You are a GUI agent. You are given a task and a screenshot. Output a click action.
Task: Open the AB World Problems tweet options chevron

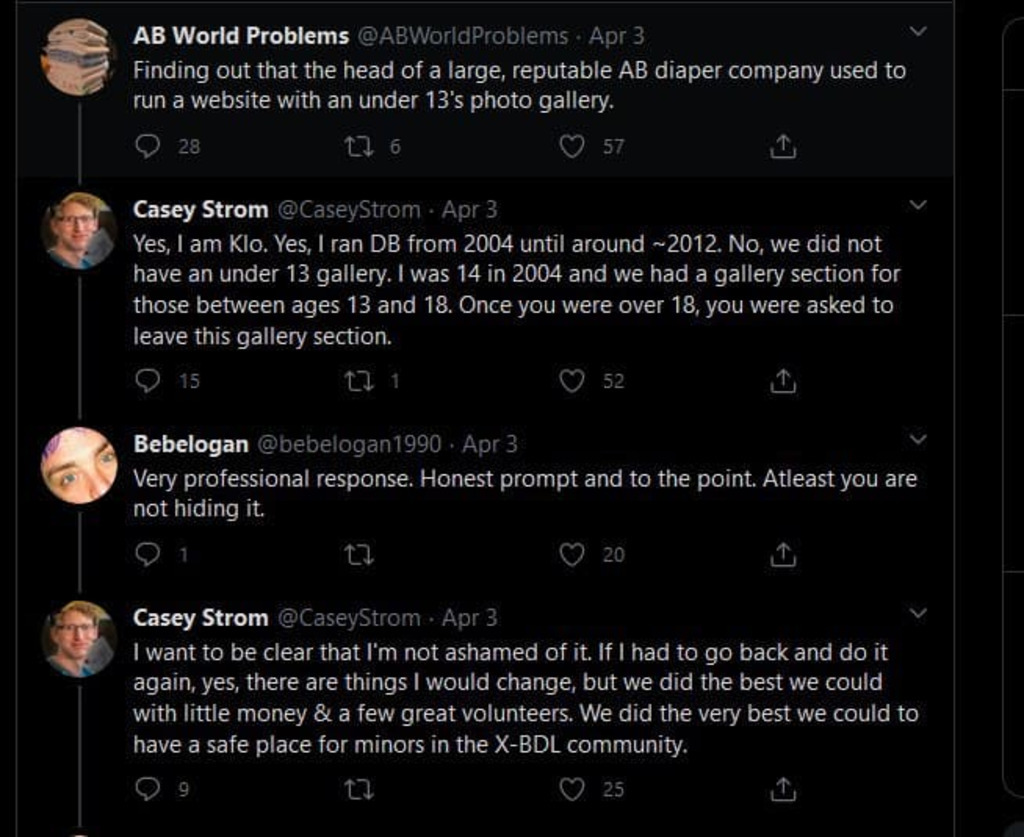click(x=918, y=32)
